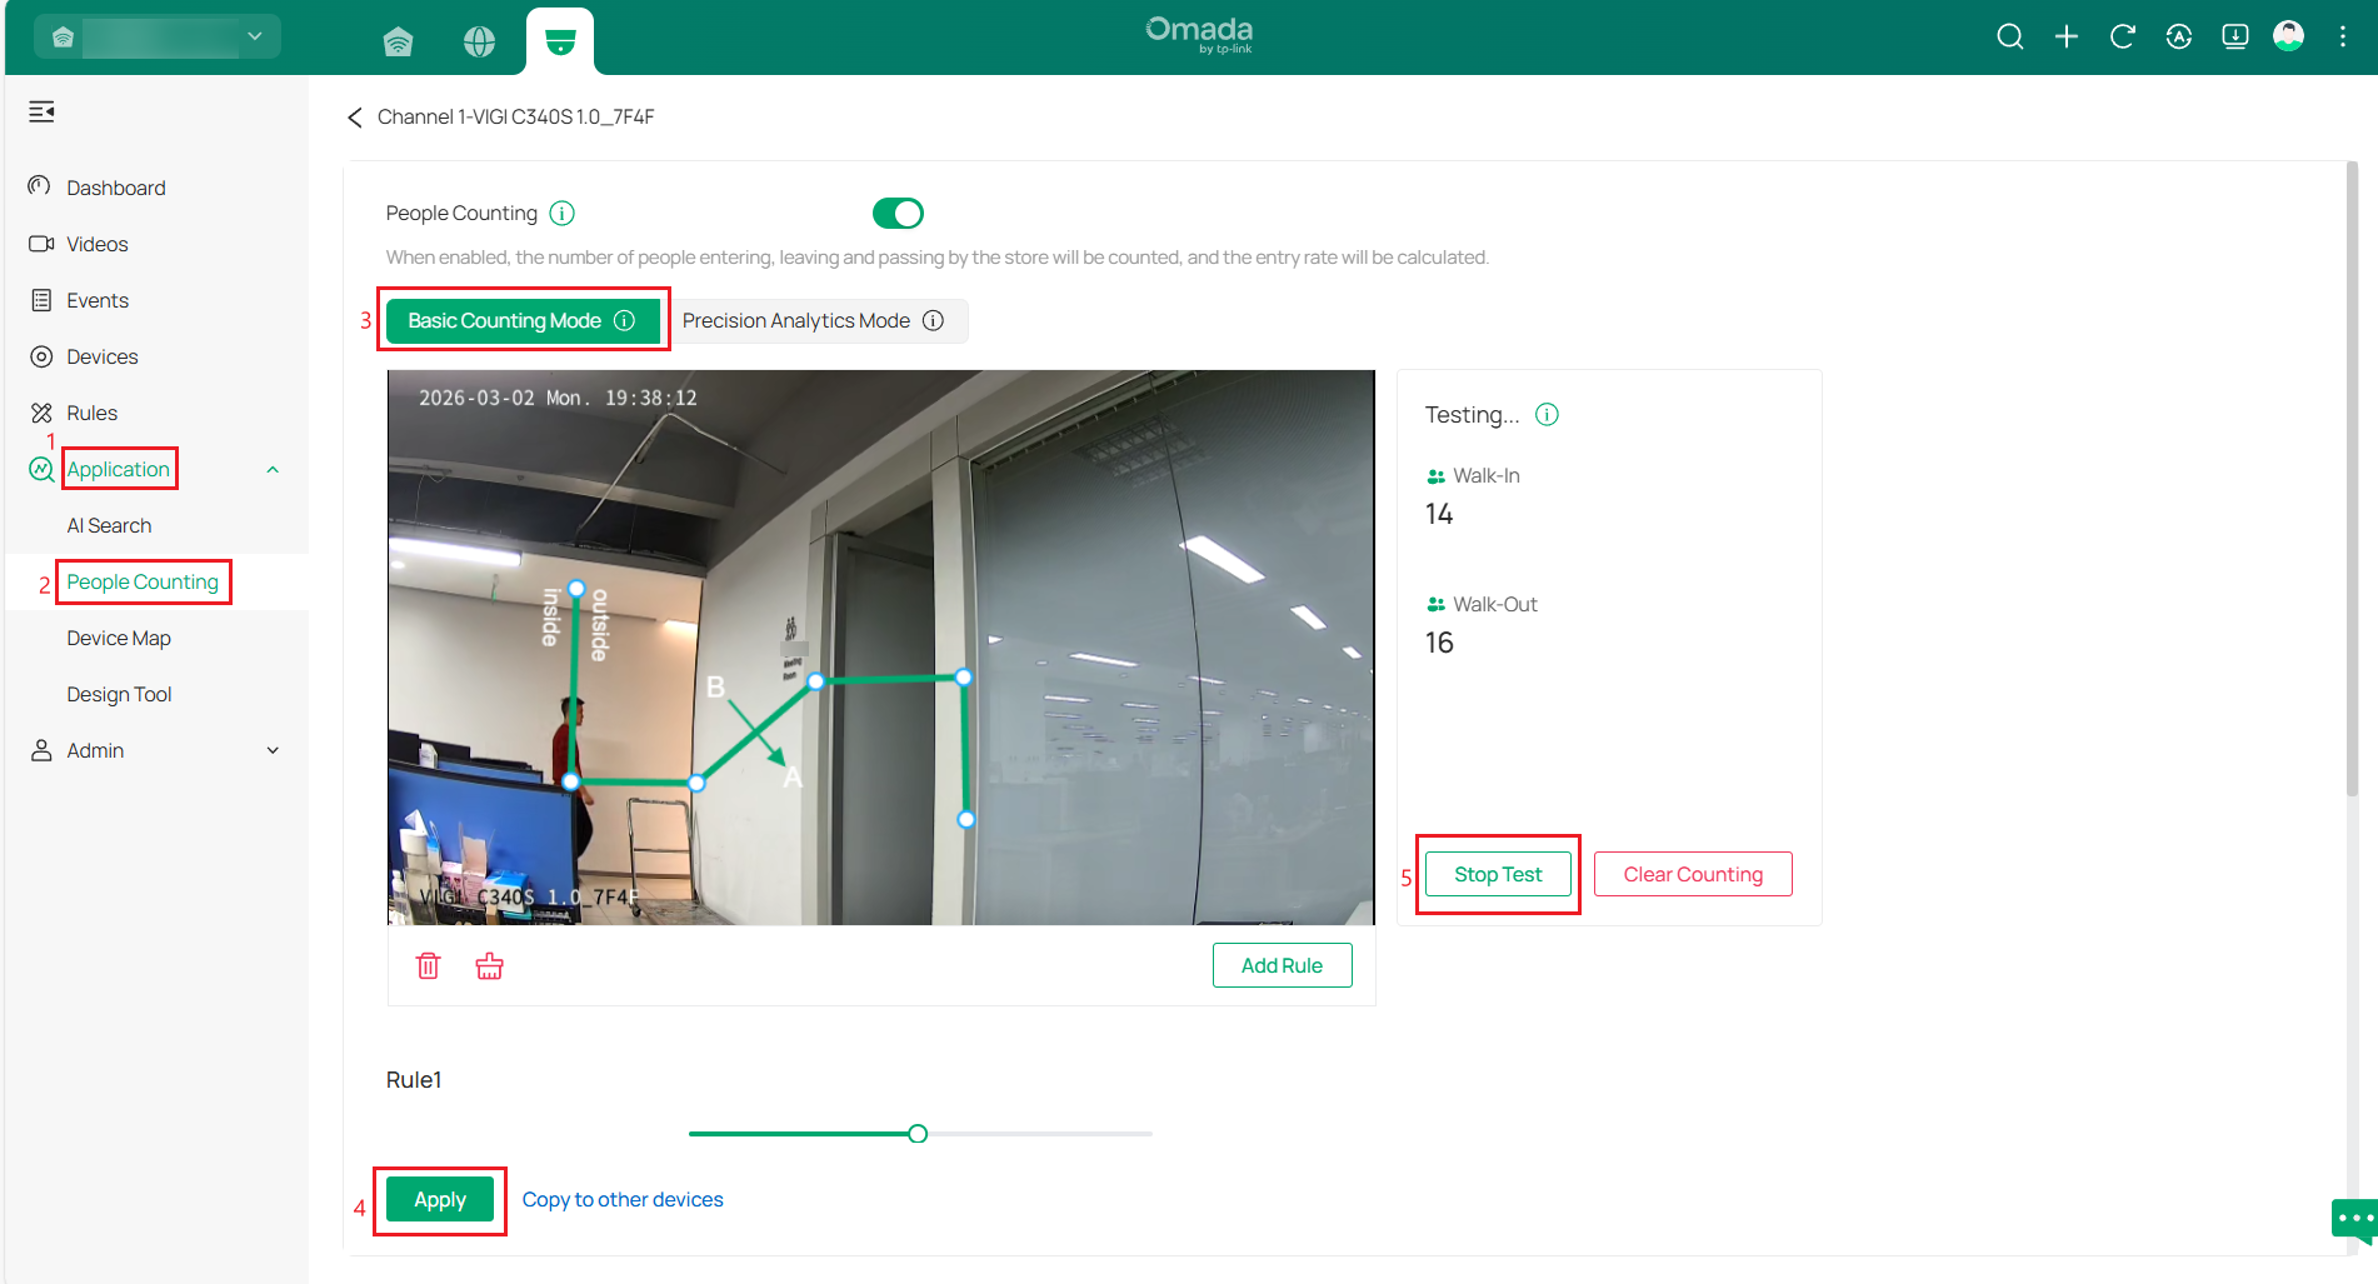Select the camera surveillance icon tab

click(x=560, y=41)
